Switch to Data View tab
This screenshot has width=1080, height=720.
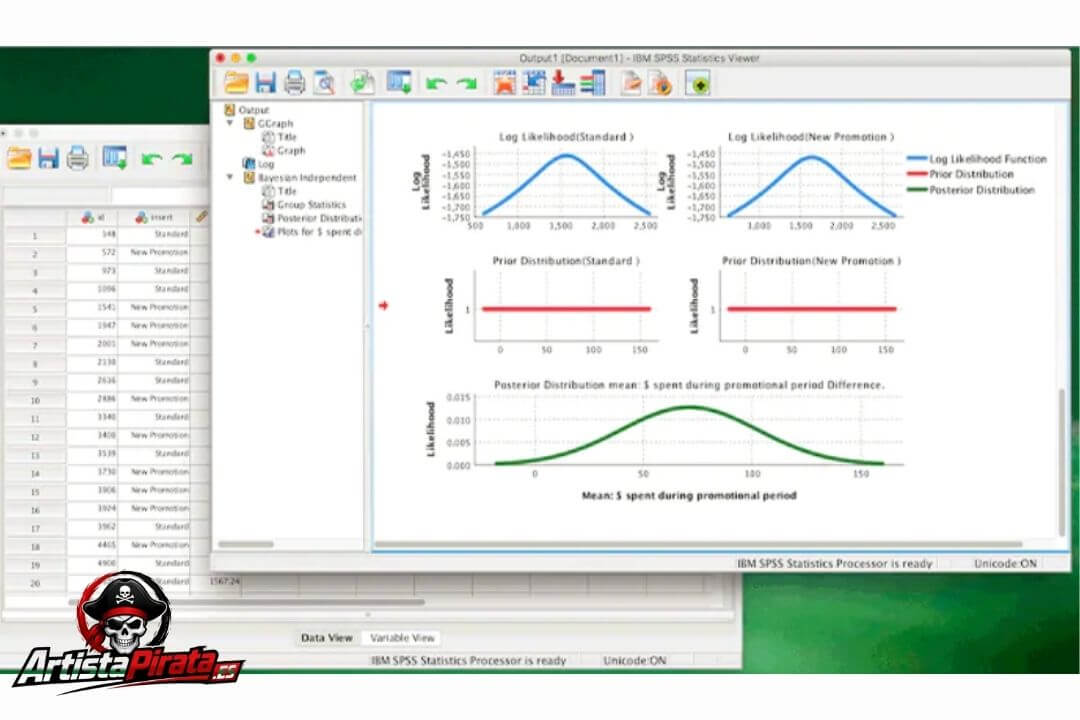[326, 638]
